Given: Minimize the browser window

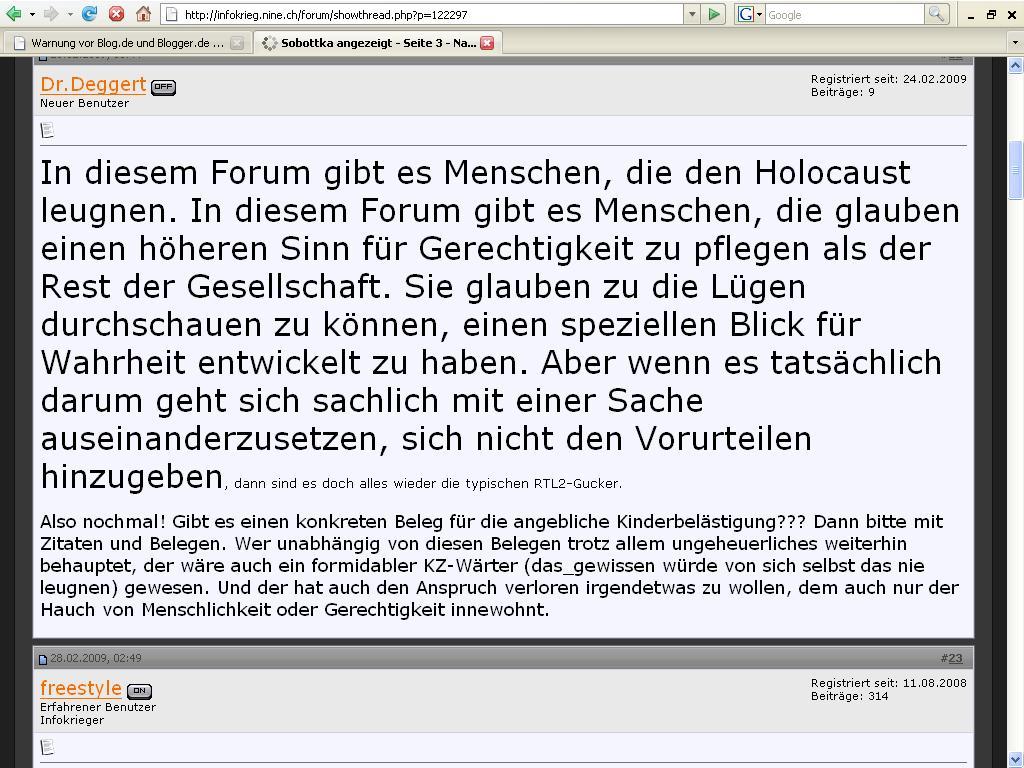Looking at the screenshot, I should pyautogui.click(x=970, y=15).
